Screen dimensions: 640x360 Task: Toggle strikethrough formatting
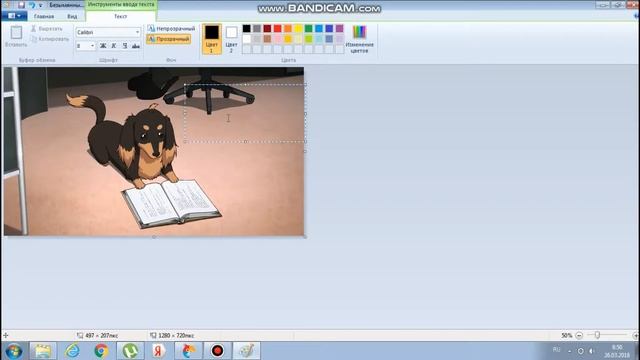136,46
